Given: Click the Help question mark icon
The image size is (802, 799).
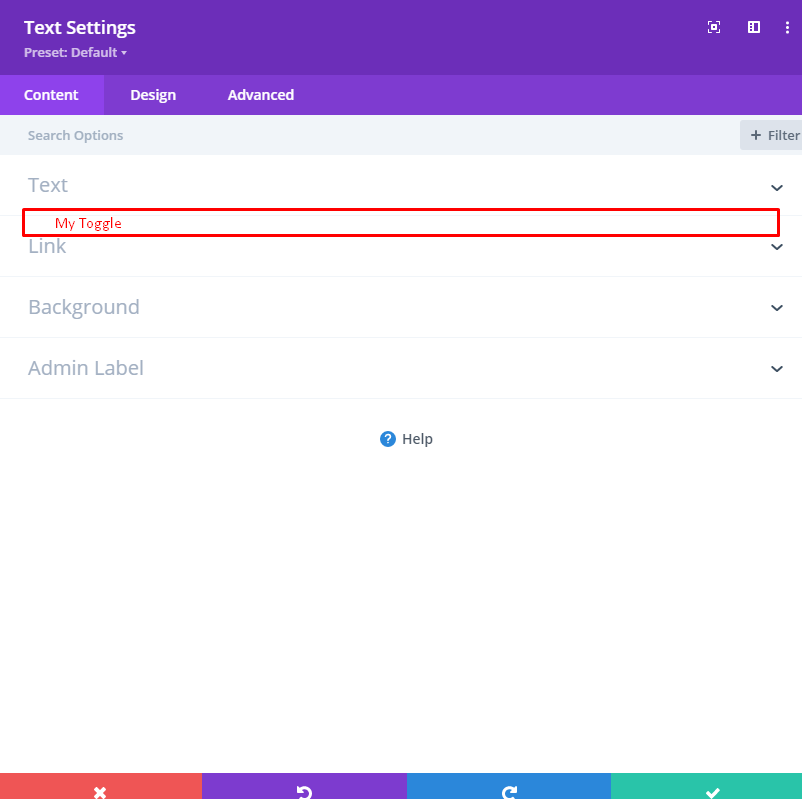Looking at the screenshot, I should (x=388, y=439).
